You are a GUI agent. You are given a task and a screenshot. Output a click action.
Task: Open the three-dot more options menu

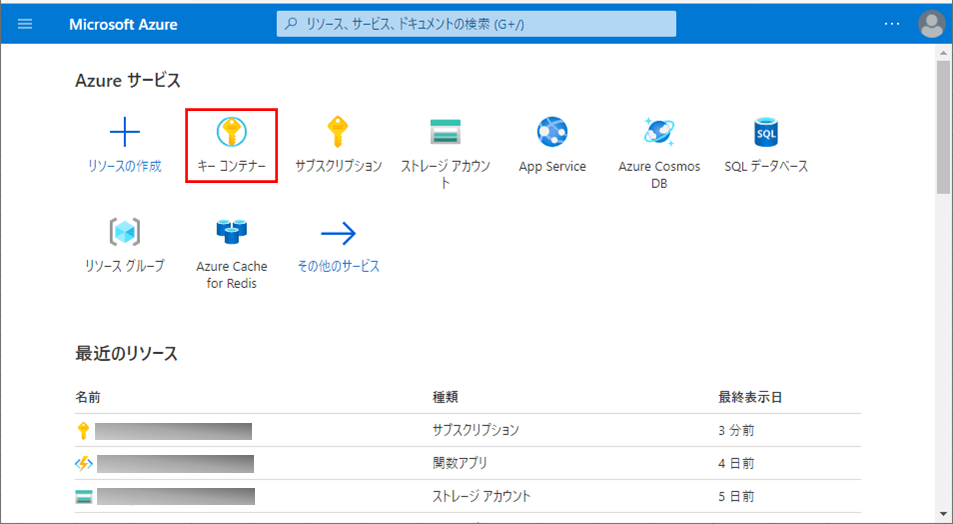click(892, 24)
